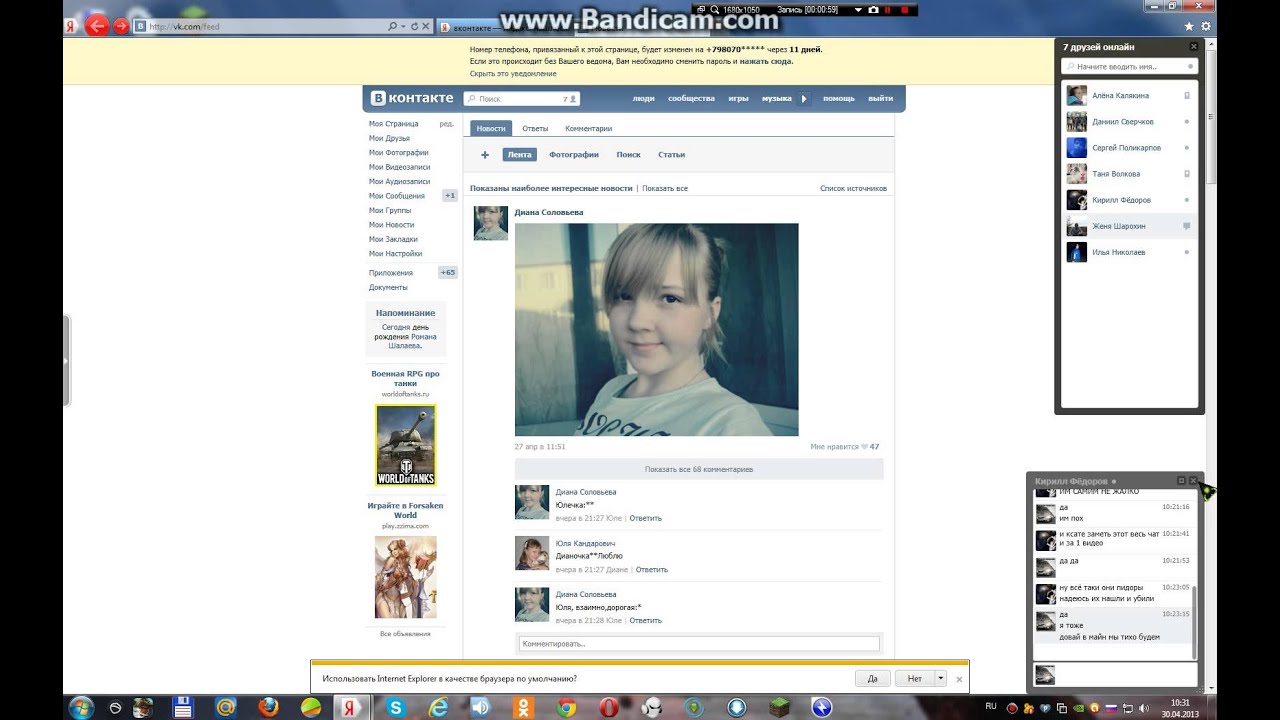Open Мои Друзья in the sidebar

click(x=389, y=138)
